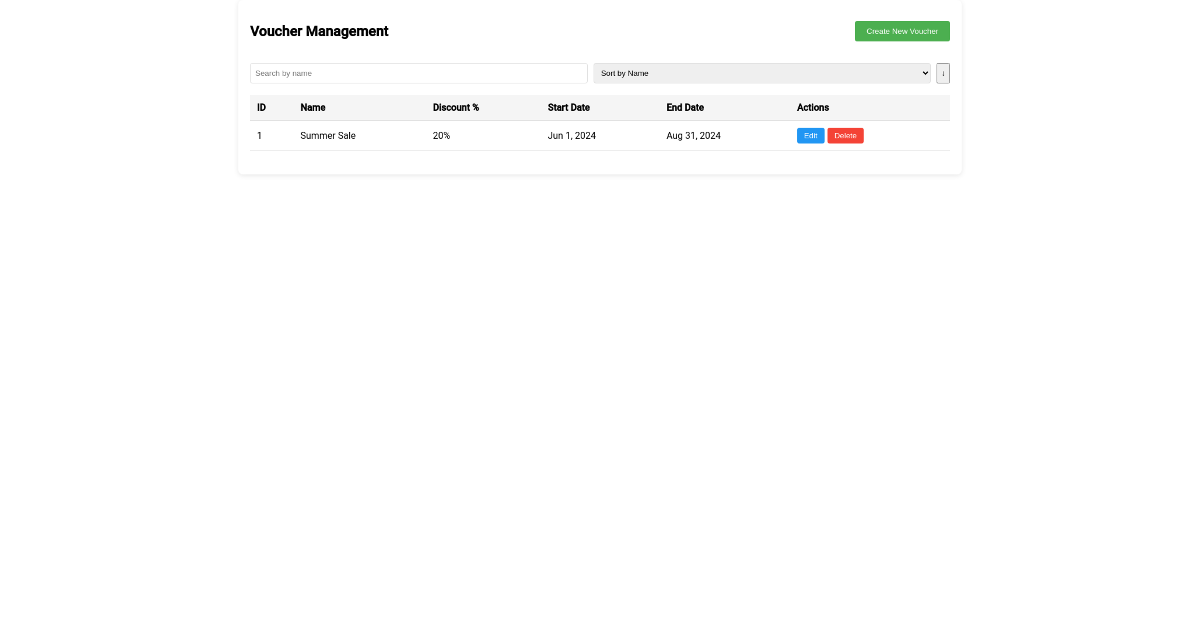Click the voucher discount value 20%
The width and height of the screenshot is (1200, 630).
point(441,135)
